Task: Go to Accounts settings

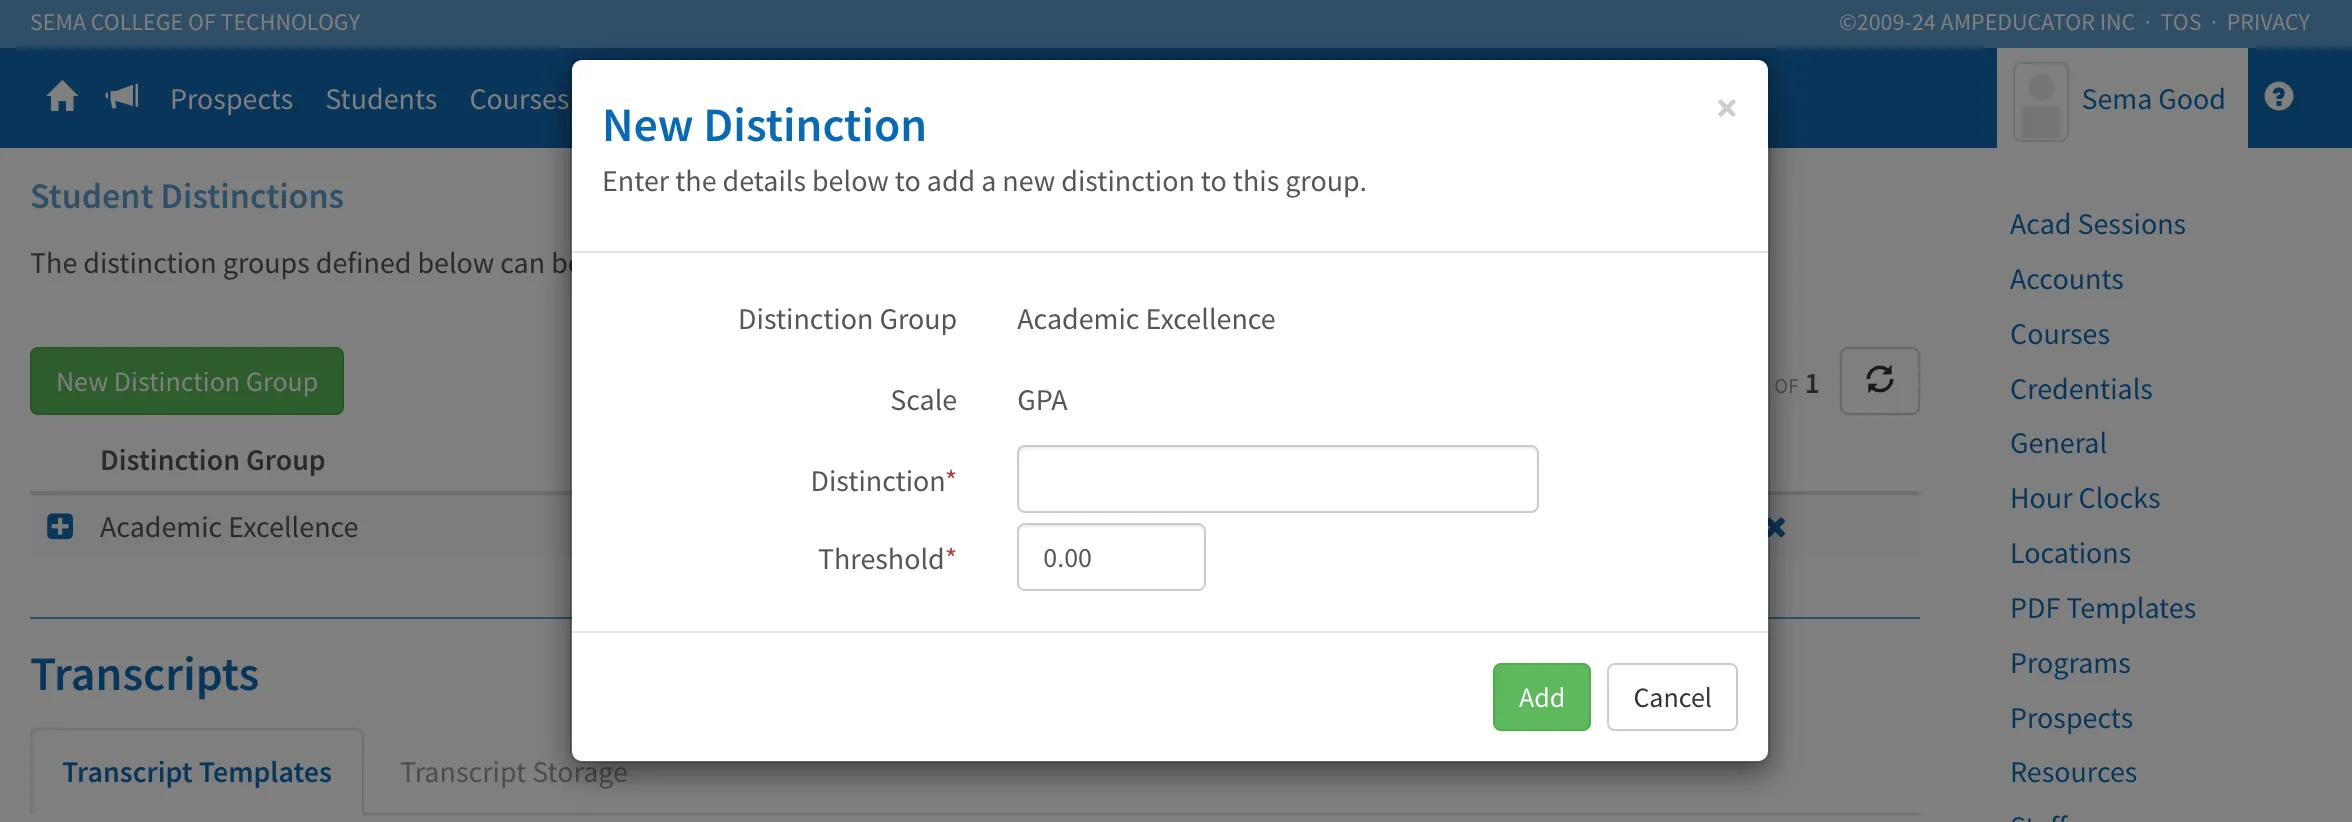Action: 2067,279
